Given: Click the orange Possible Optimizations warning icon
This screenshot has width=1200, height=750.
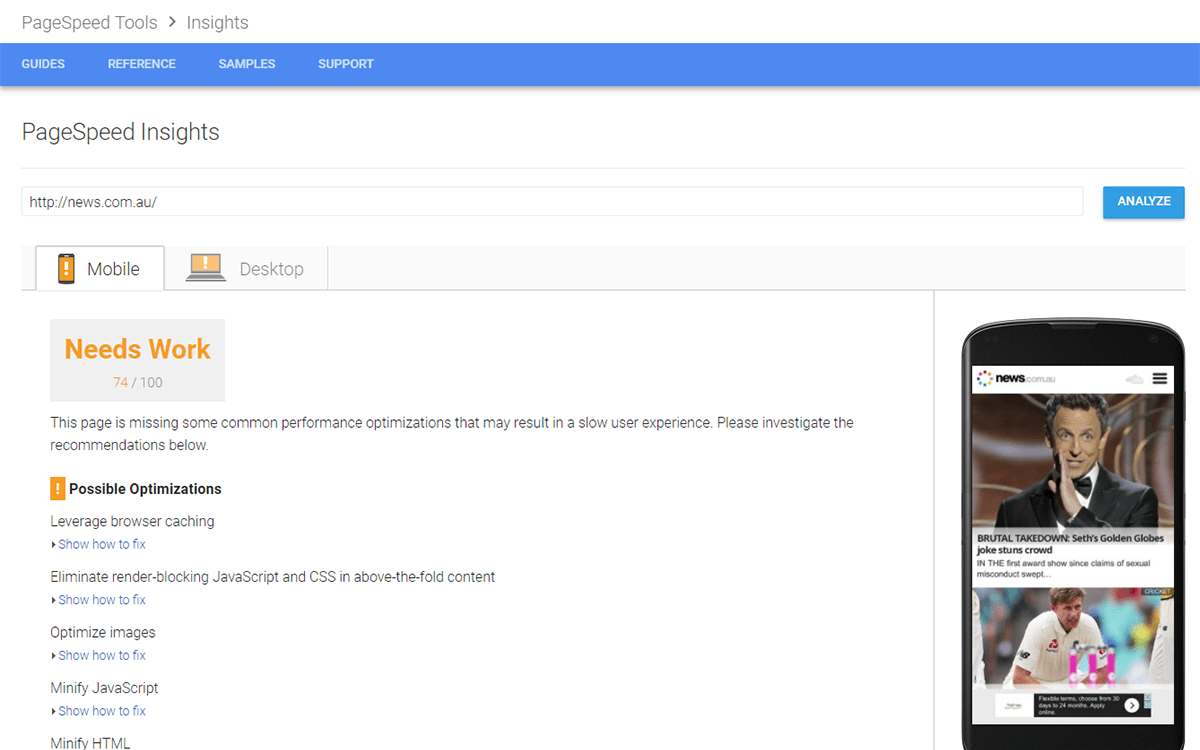Looking at the screenshot, I should 58,489.
